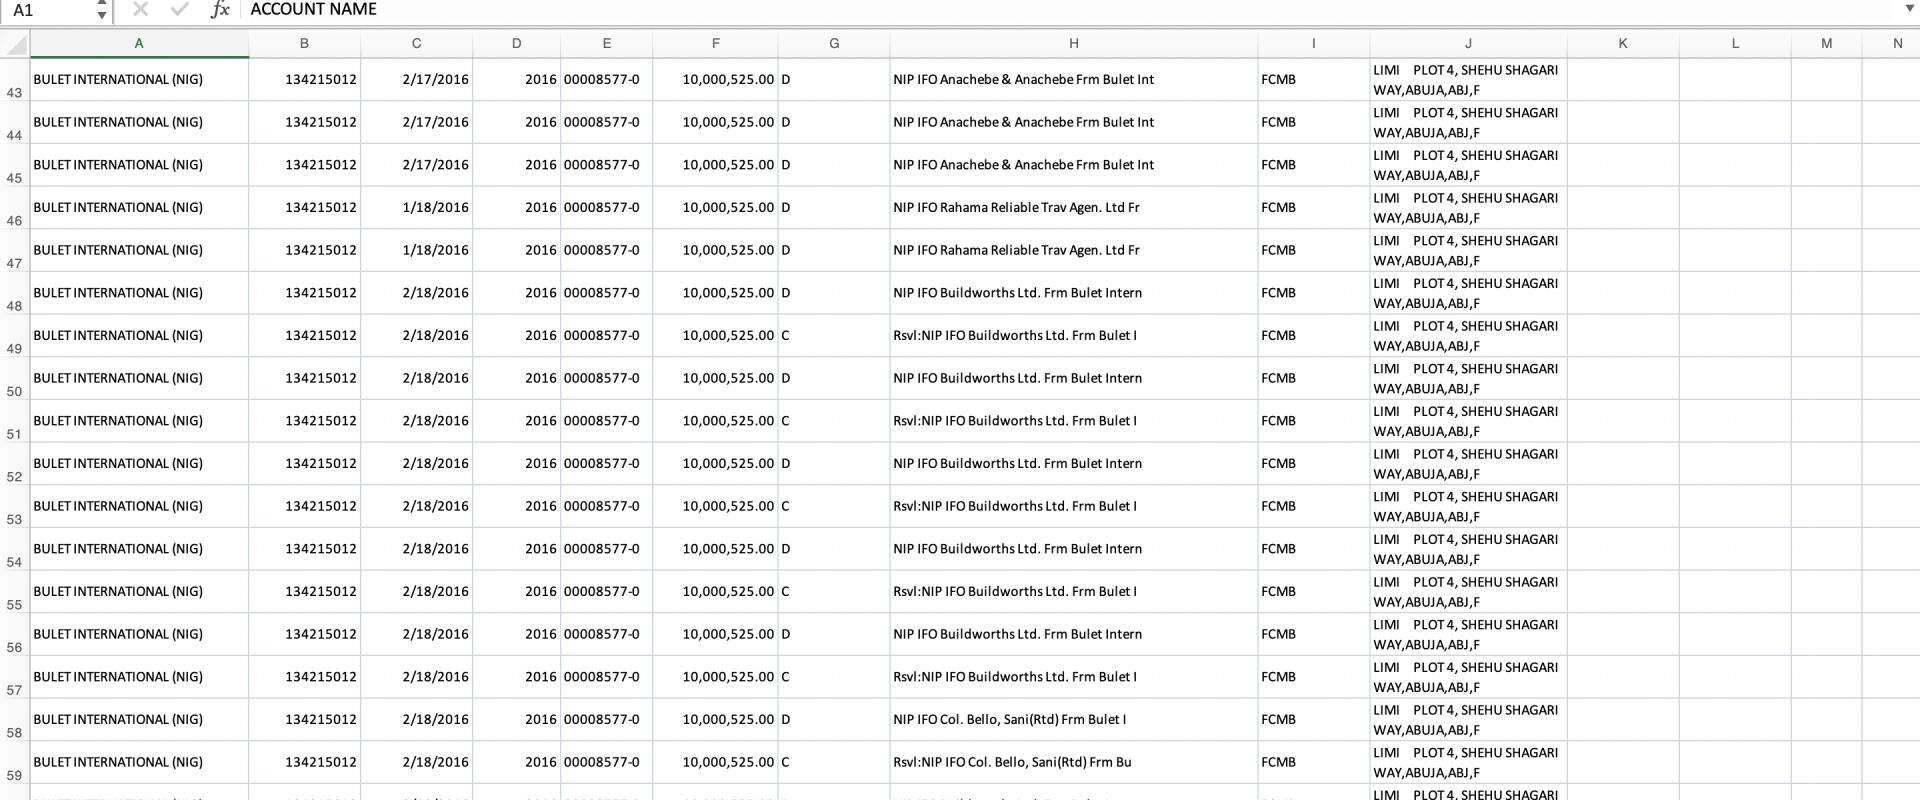Screen dimensions: 1920x800
Task: Select row 49 header
Action: click(15, 336)
